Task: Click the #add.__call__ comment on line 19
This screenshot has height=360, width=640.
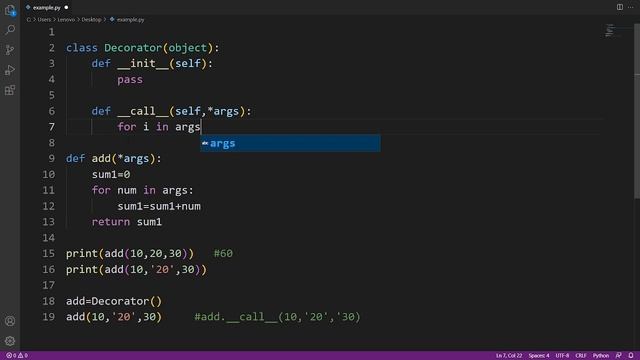Action: click(278, 317)
